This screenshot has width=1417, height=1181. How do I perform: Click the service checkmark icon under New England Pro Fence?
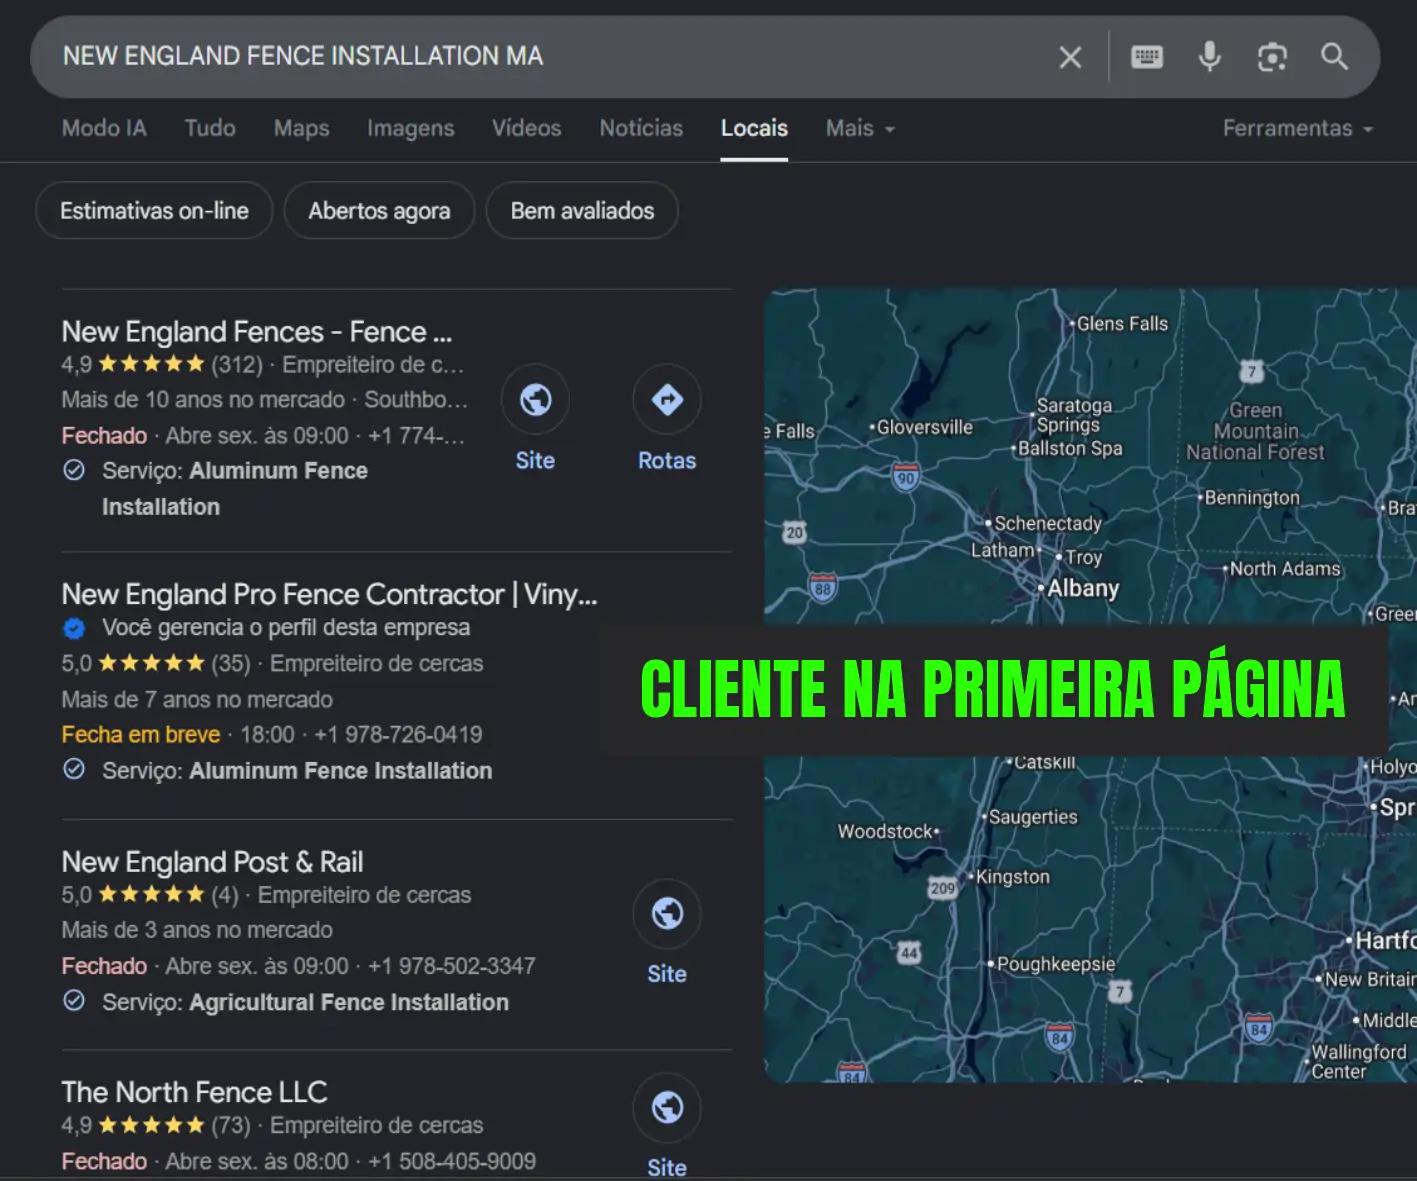pyautogui.click(x=74, y=770)
